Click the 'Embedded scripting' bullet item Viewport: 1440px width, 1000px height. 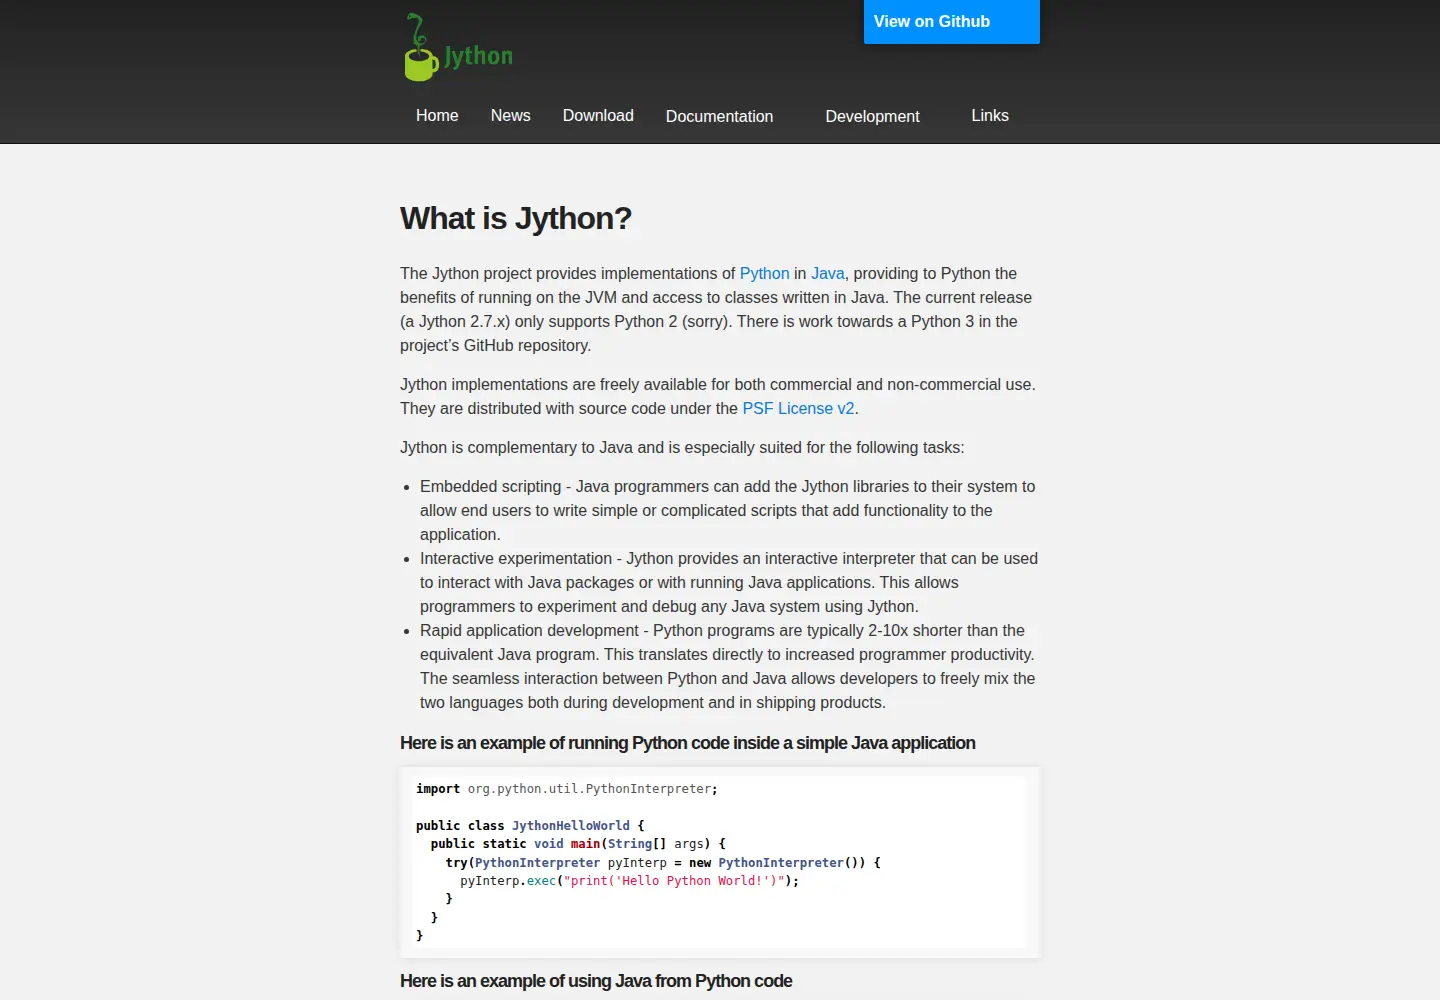click(728, 511)
